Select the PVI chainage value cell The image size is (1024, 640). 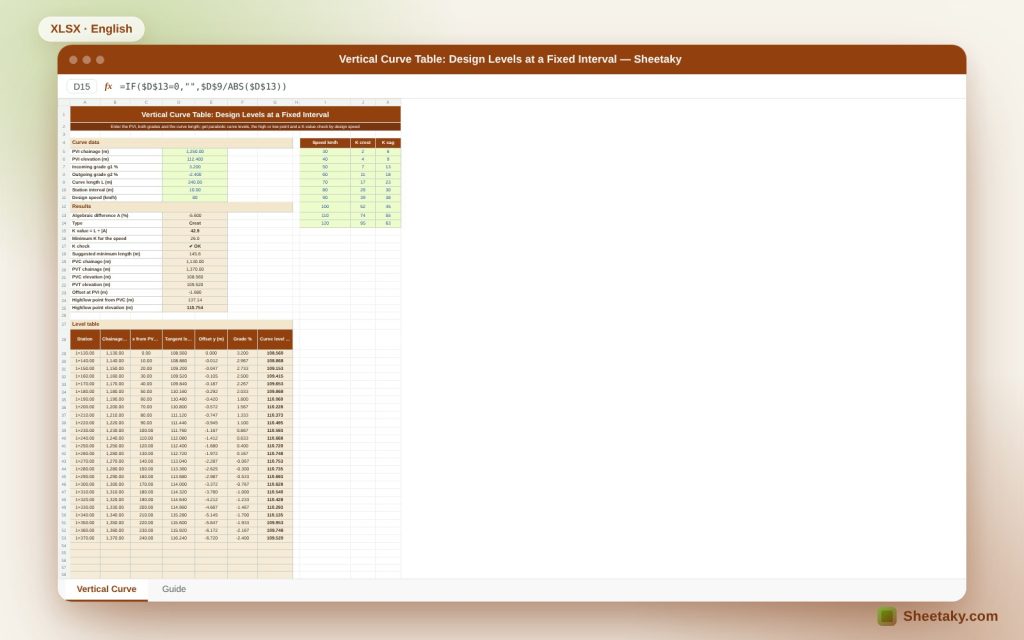click(x=195, y=152)
